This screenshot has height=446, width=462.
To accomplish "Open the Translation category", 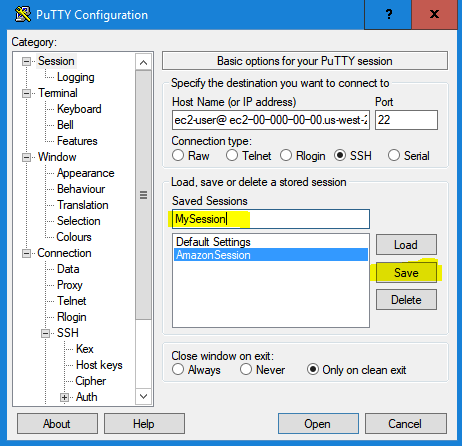I will tap(83, 205).
